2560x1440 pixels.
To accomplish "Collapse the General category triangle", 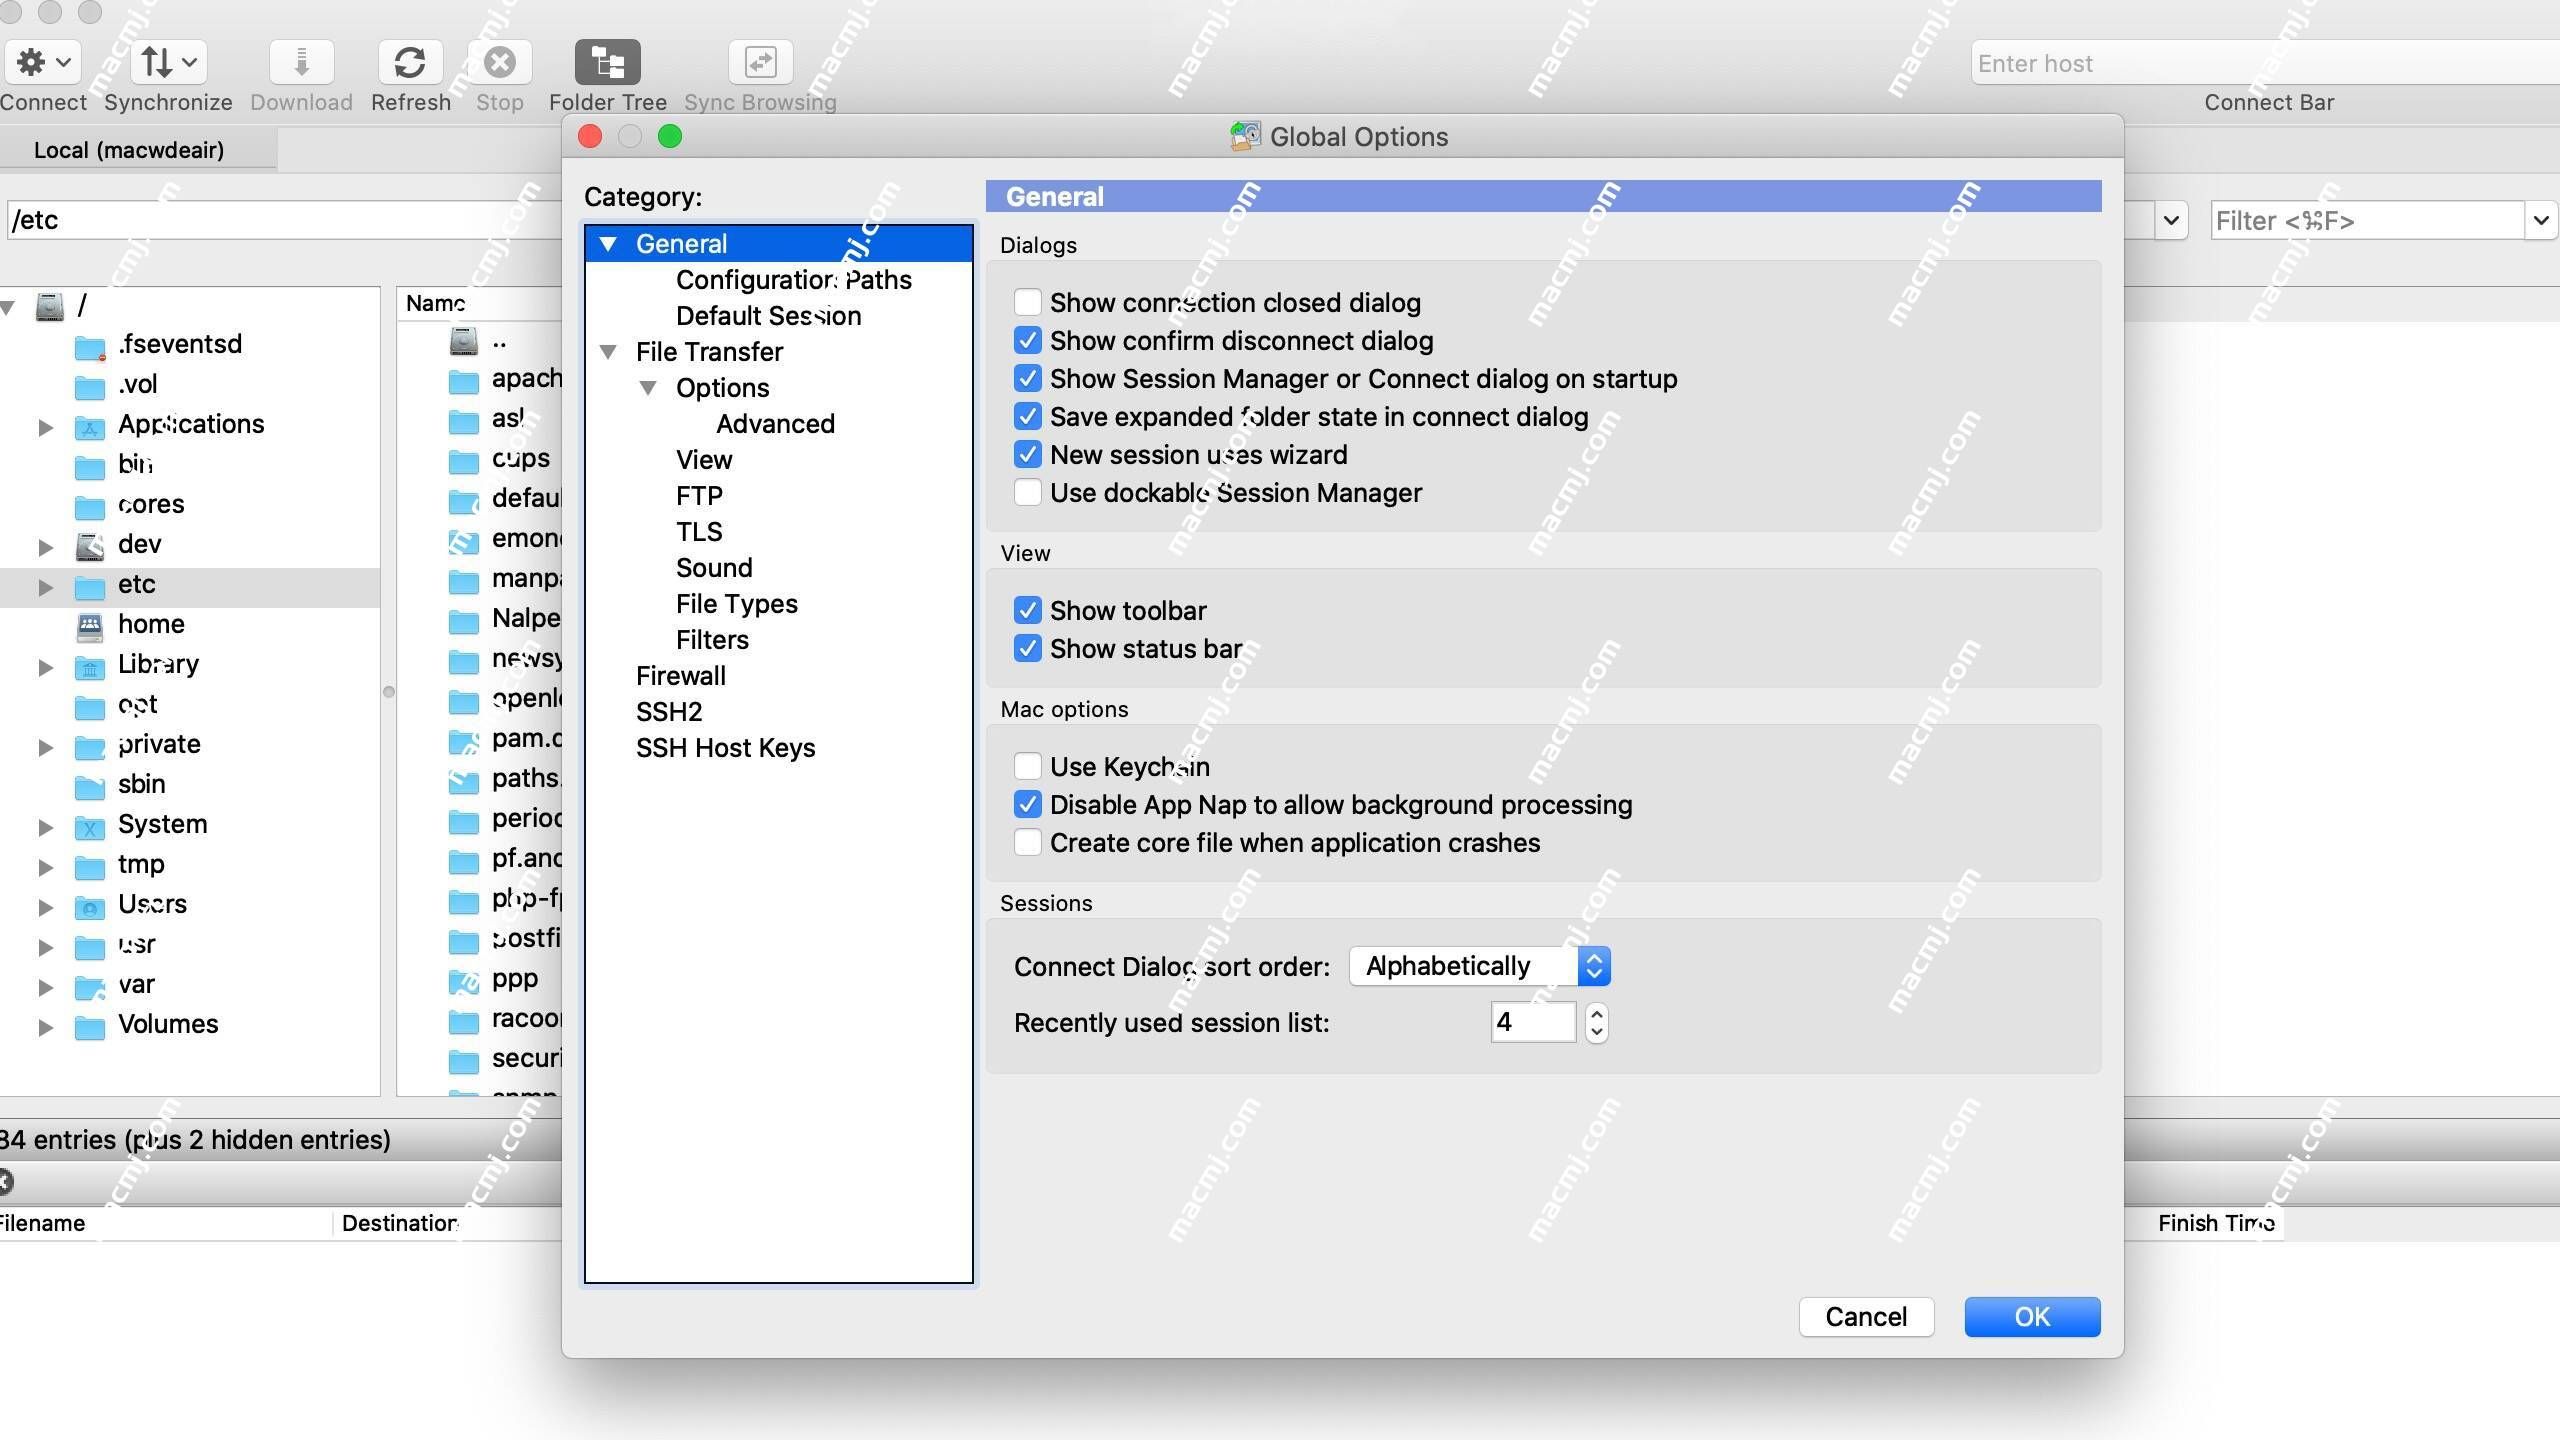I will tap(608, 243).
